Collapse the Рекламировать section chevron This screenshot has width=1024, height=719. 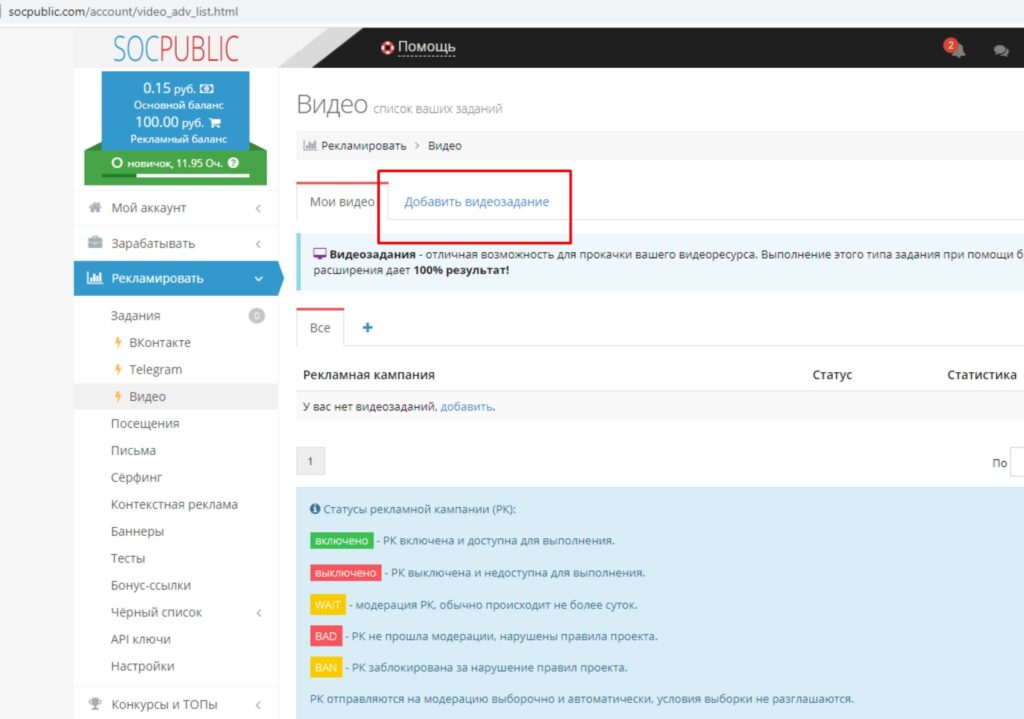click(x=259, y=279)
